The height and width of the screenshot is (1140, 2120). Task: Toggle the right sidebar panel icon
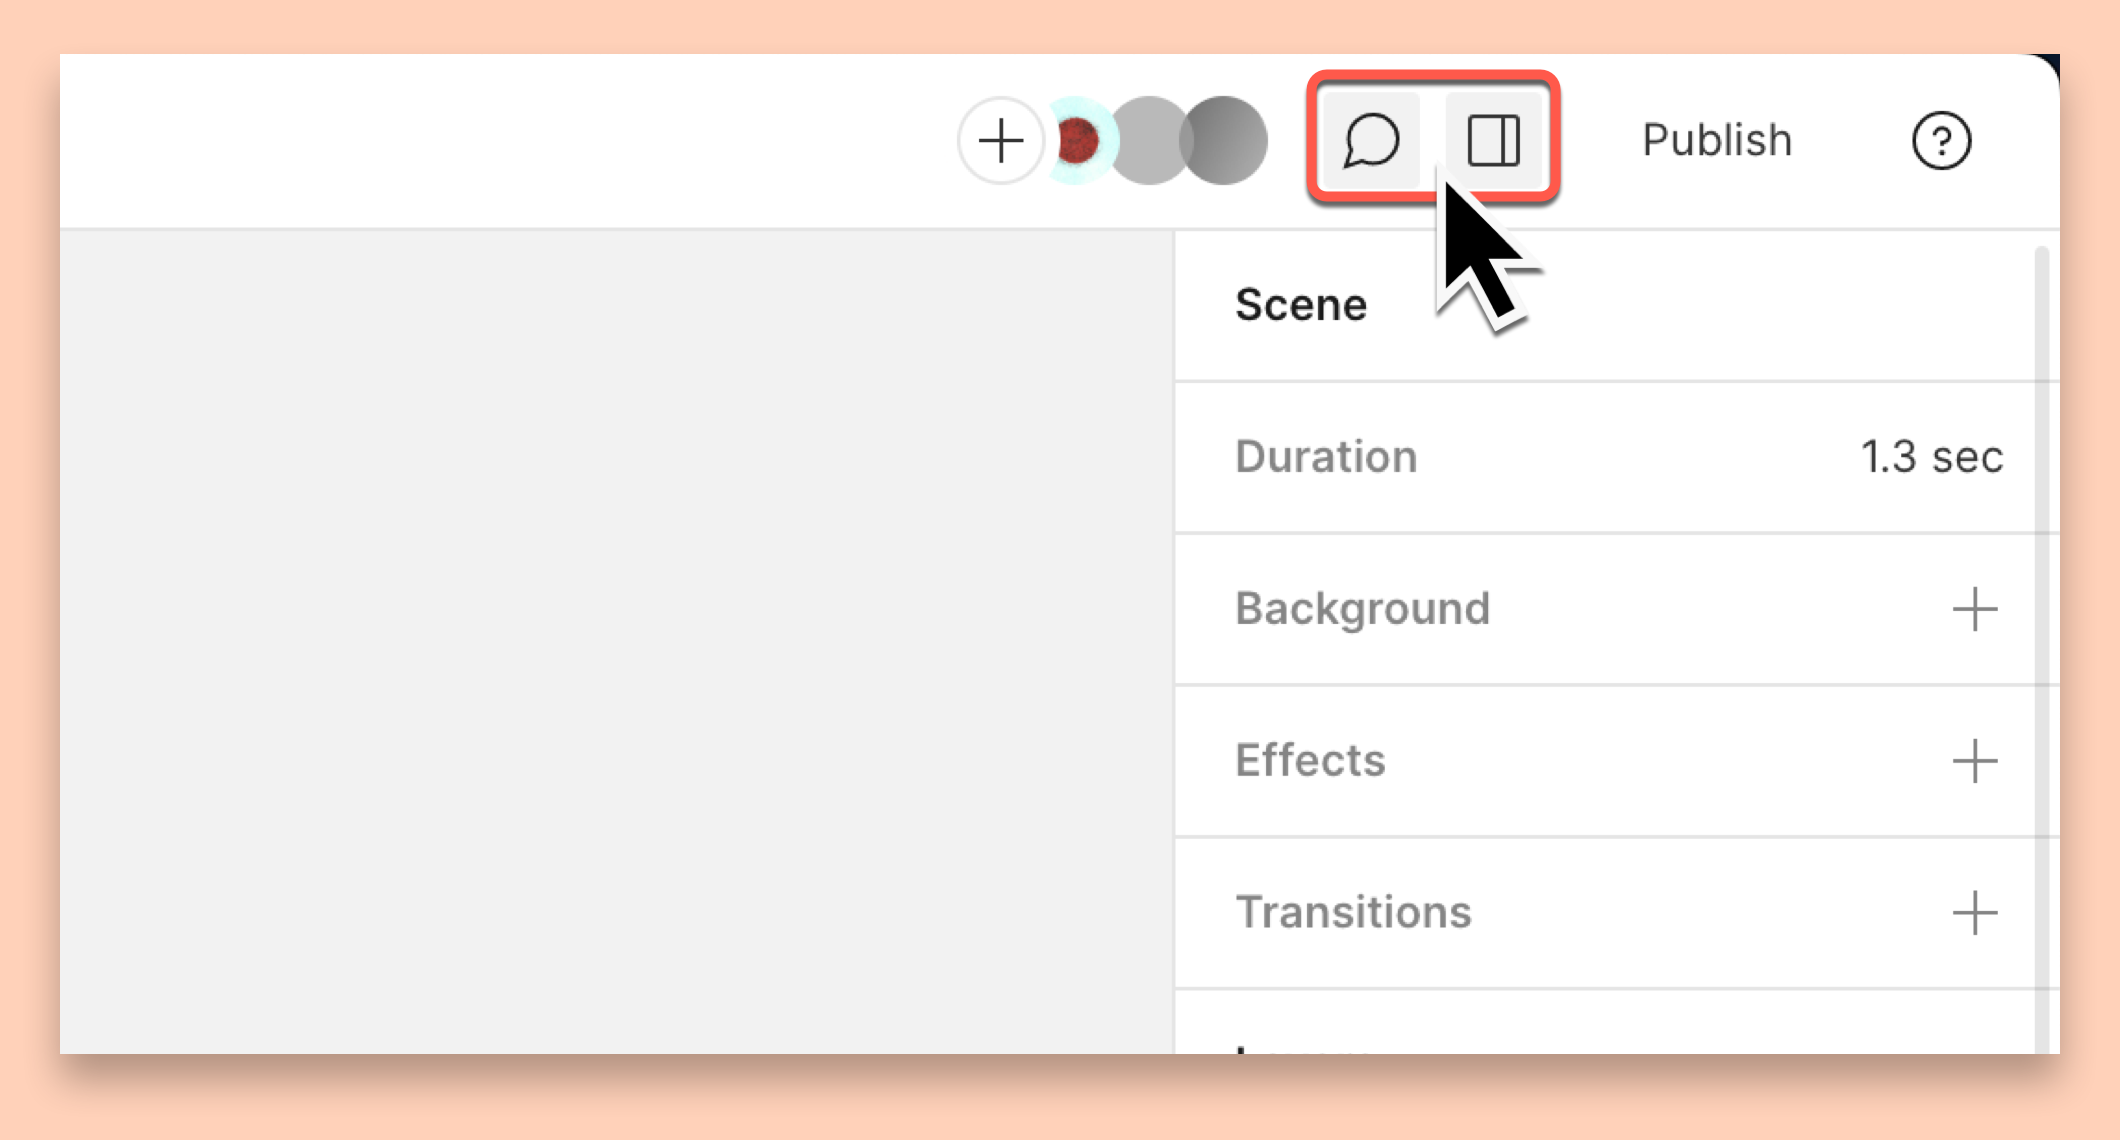tap(1494, 140)
